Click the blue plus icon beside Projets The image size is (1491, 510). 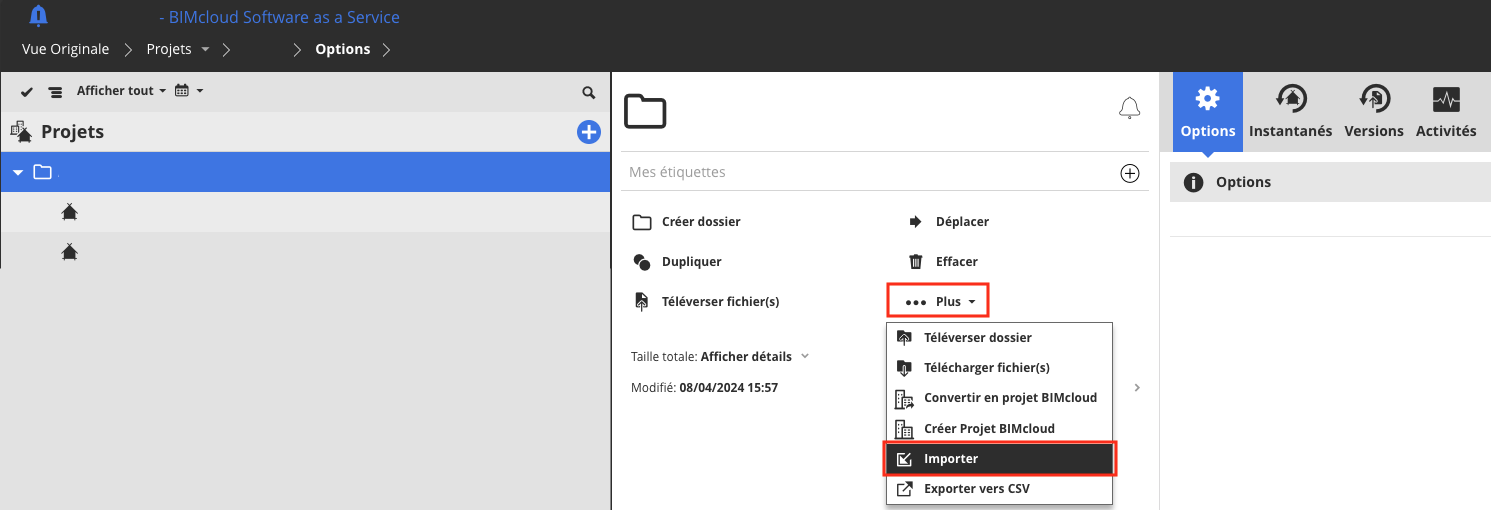589,132
